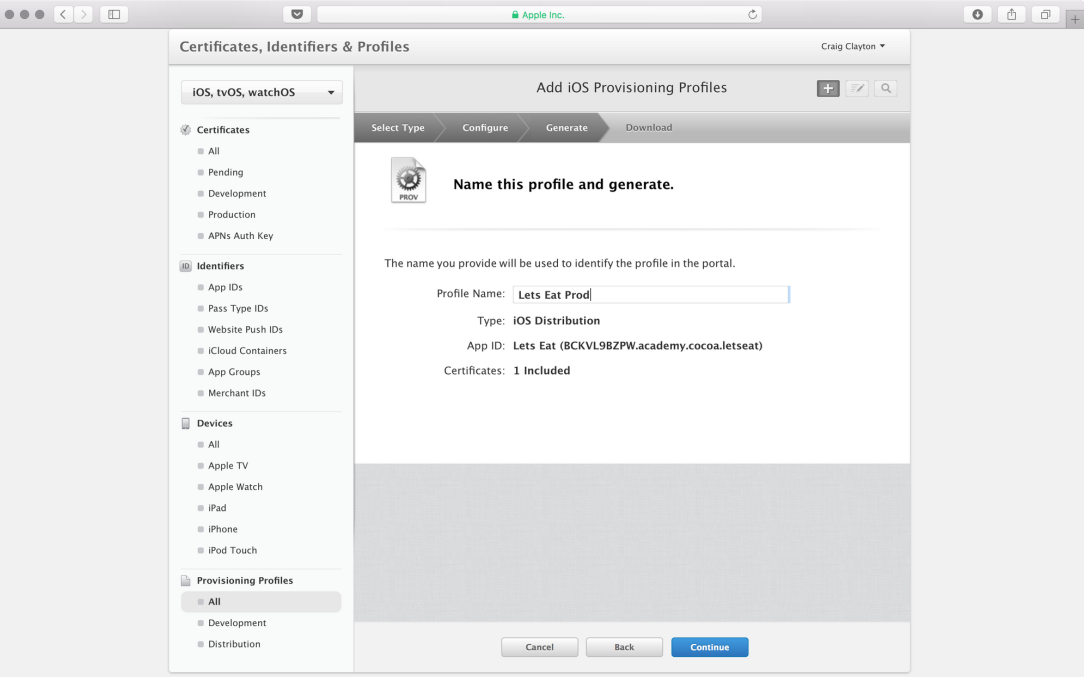
Task: Open the Craig Clayton account menu
Action: [x=852, y=46]
